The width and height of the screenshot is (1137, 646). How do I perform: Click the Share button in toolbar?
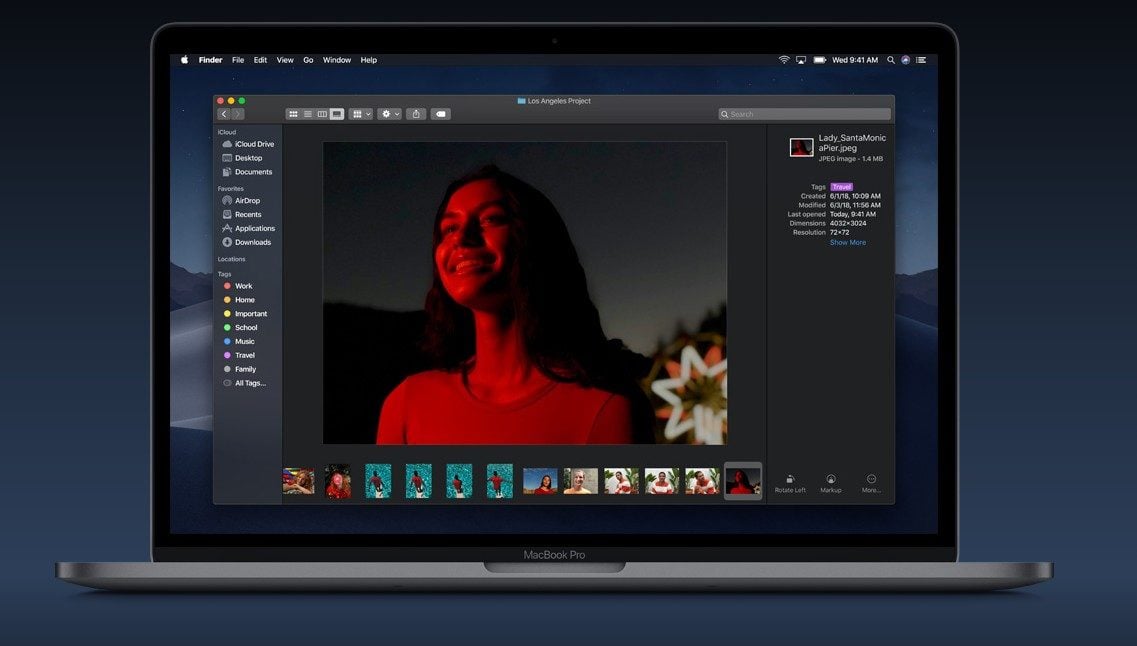(417, 114)
